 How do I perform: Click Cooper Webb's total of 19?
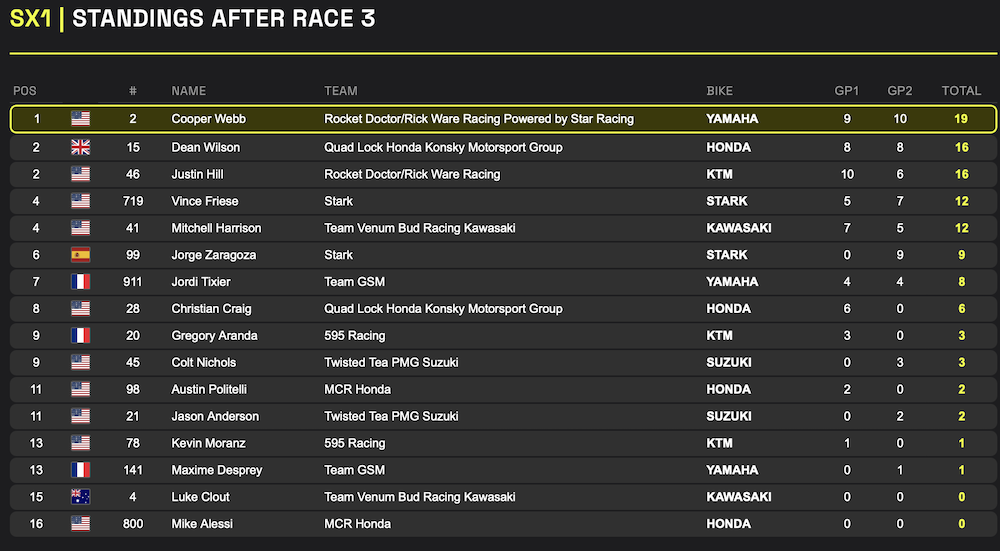coord(961,119)
